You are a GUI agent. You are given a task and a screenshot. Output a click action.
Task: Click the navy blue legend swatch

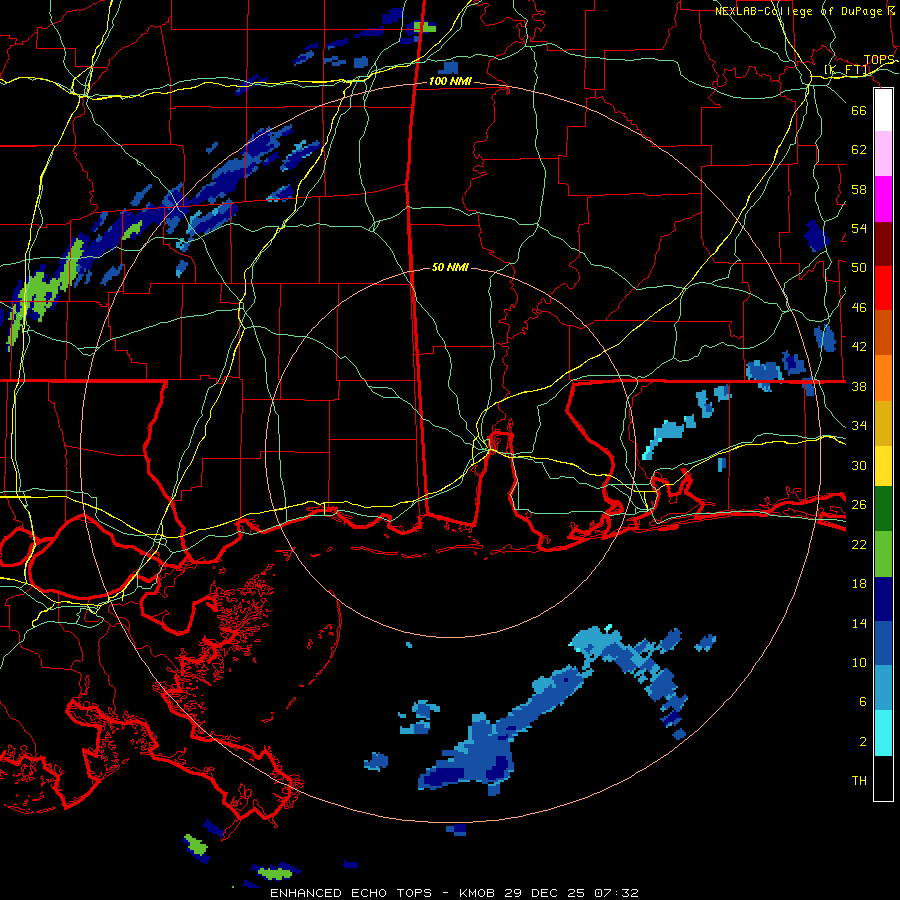tap(883, 599)
